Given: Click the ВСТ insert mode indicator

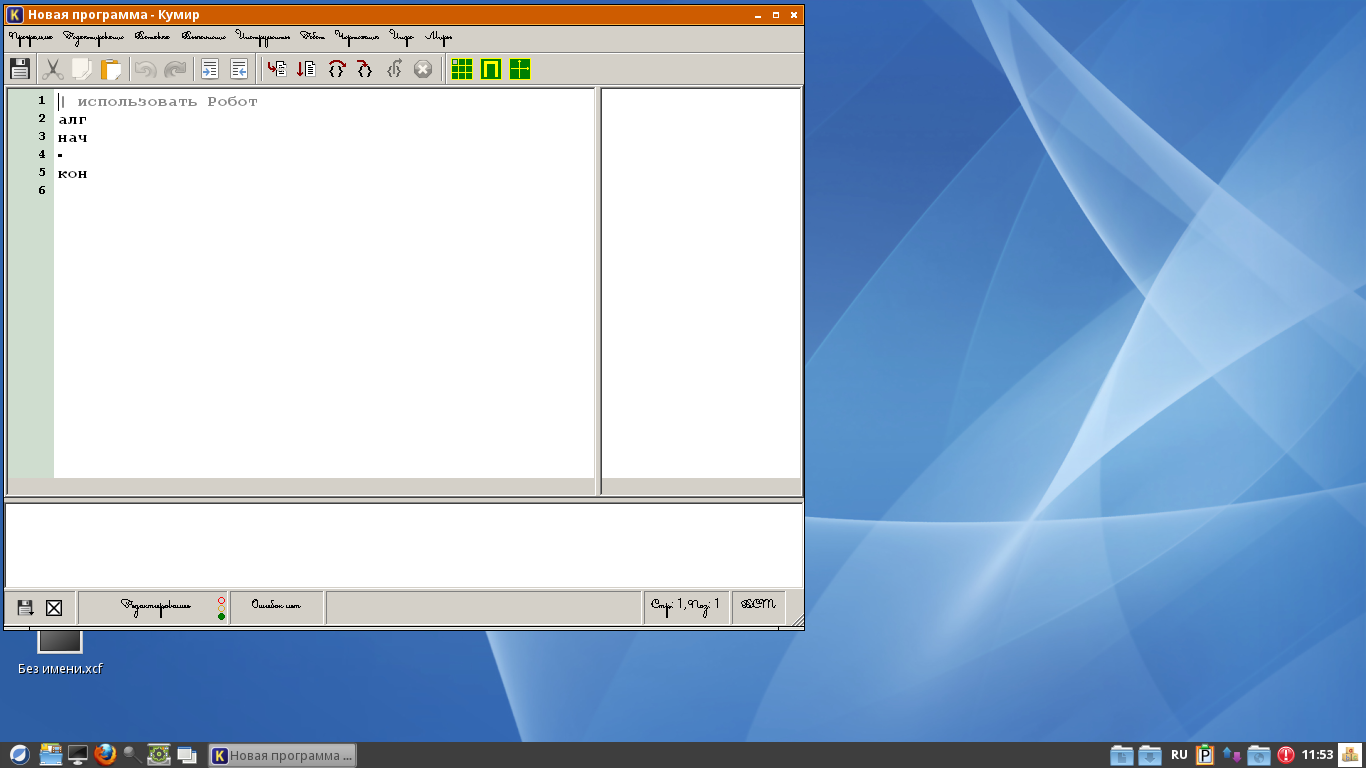Looking at the screenshot, I should [x=759, y=607].
